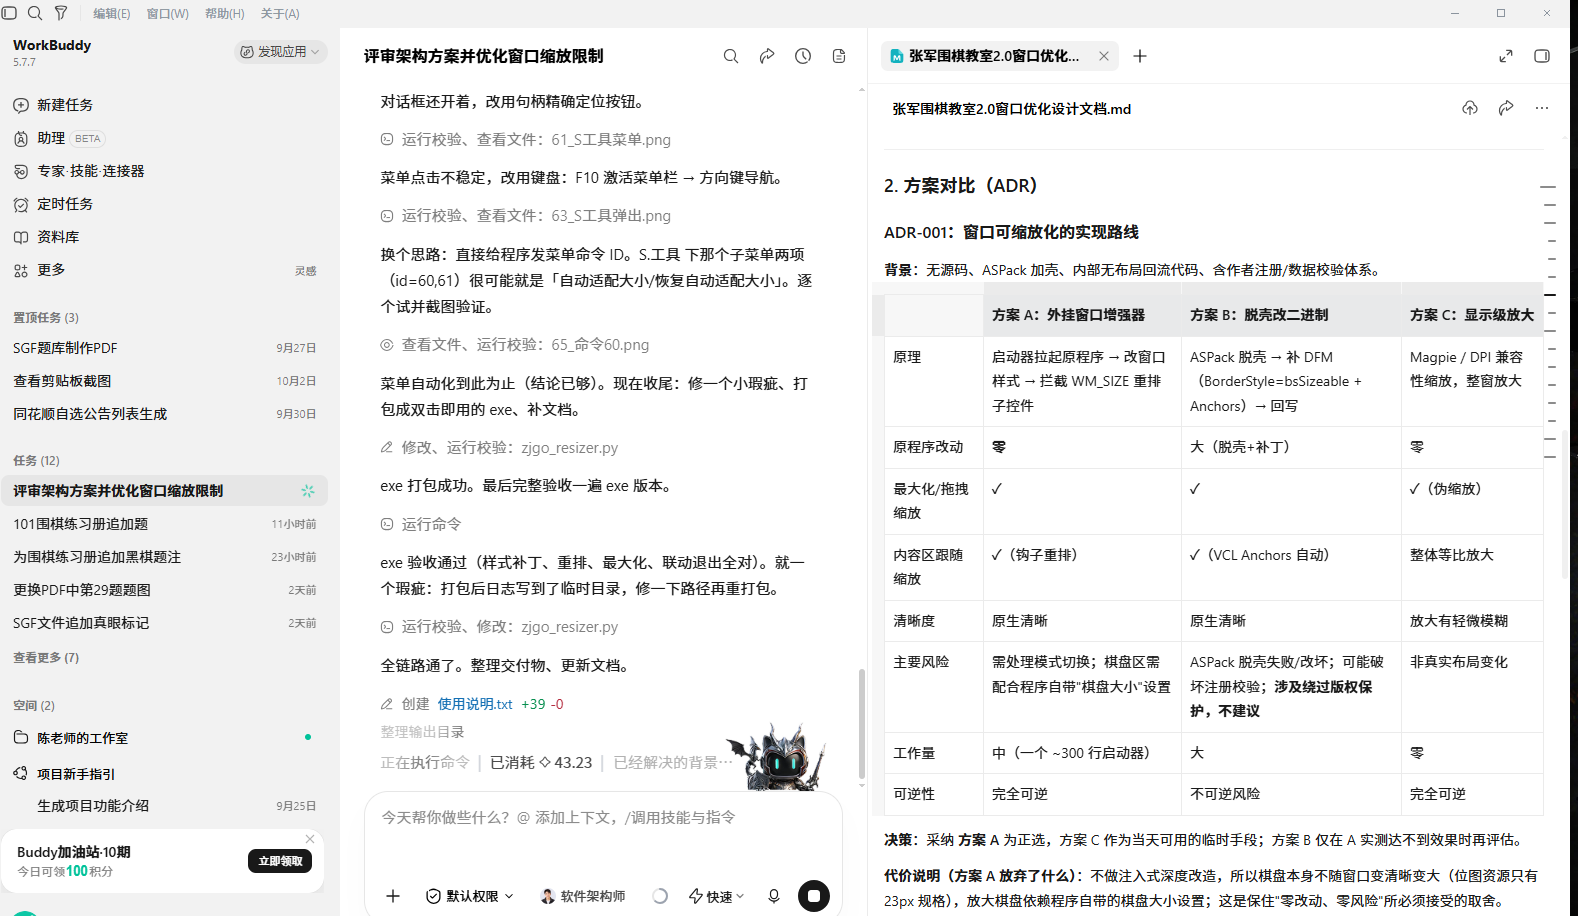Start voice input with microphone
The height and width of the screenshot is (916, 1578).
coord(774,896)
